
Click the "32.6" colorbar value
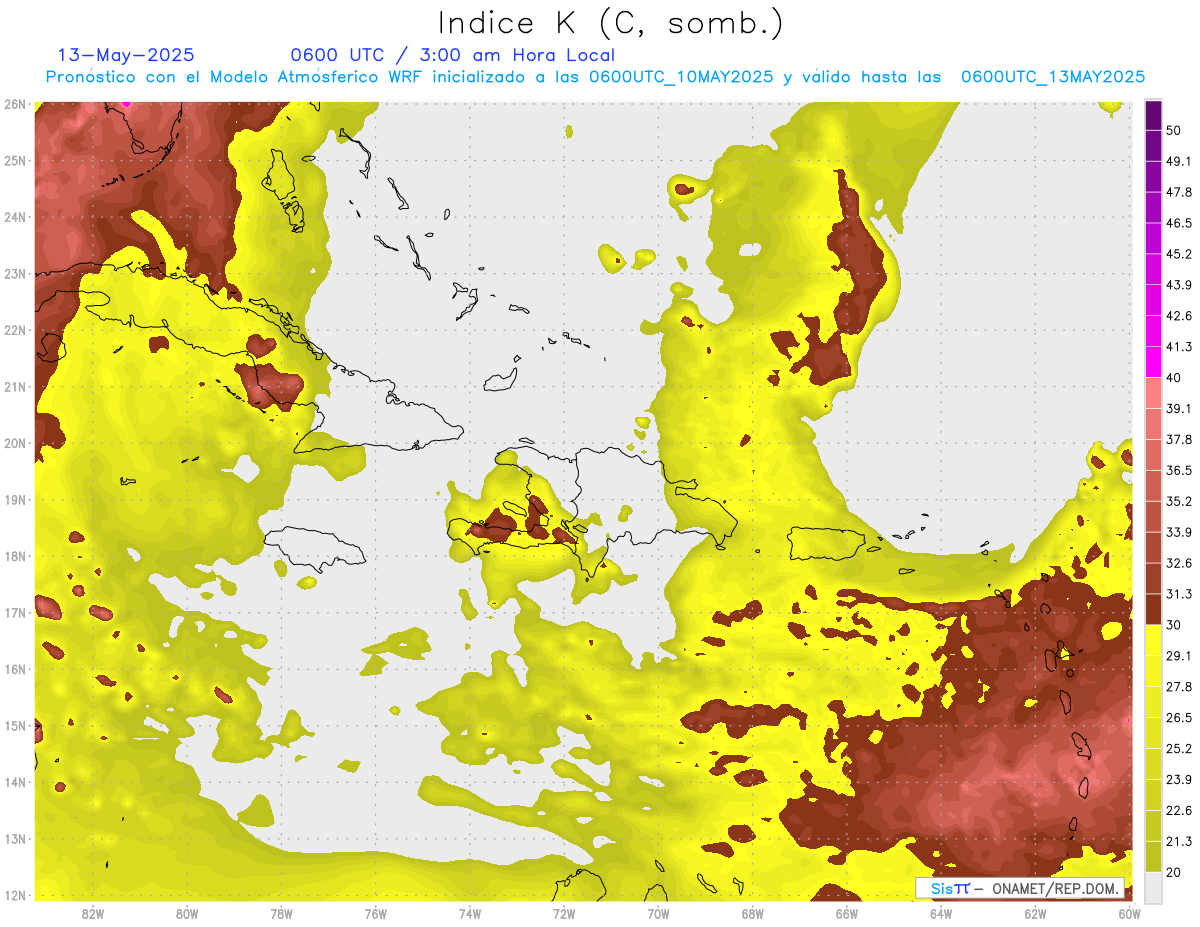point(1179,563)
